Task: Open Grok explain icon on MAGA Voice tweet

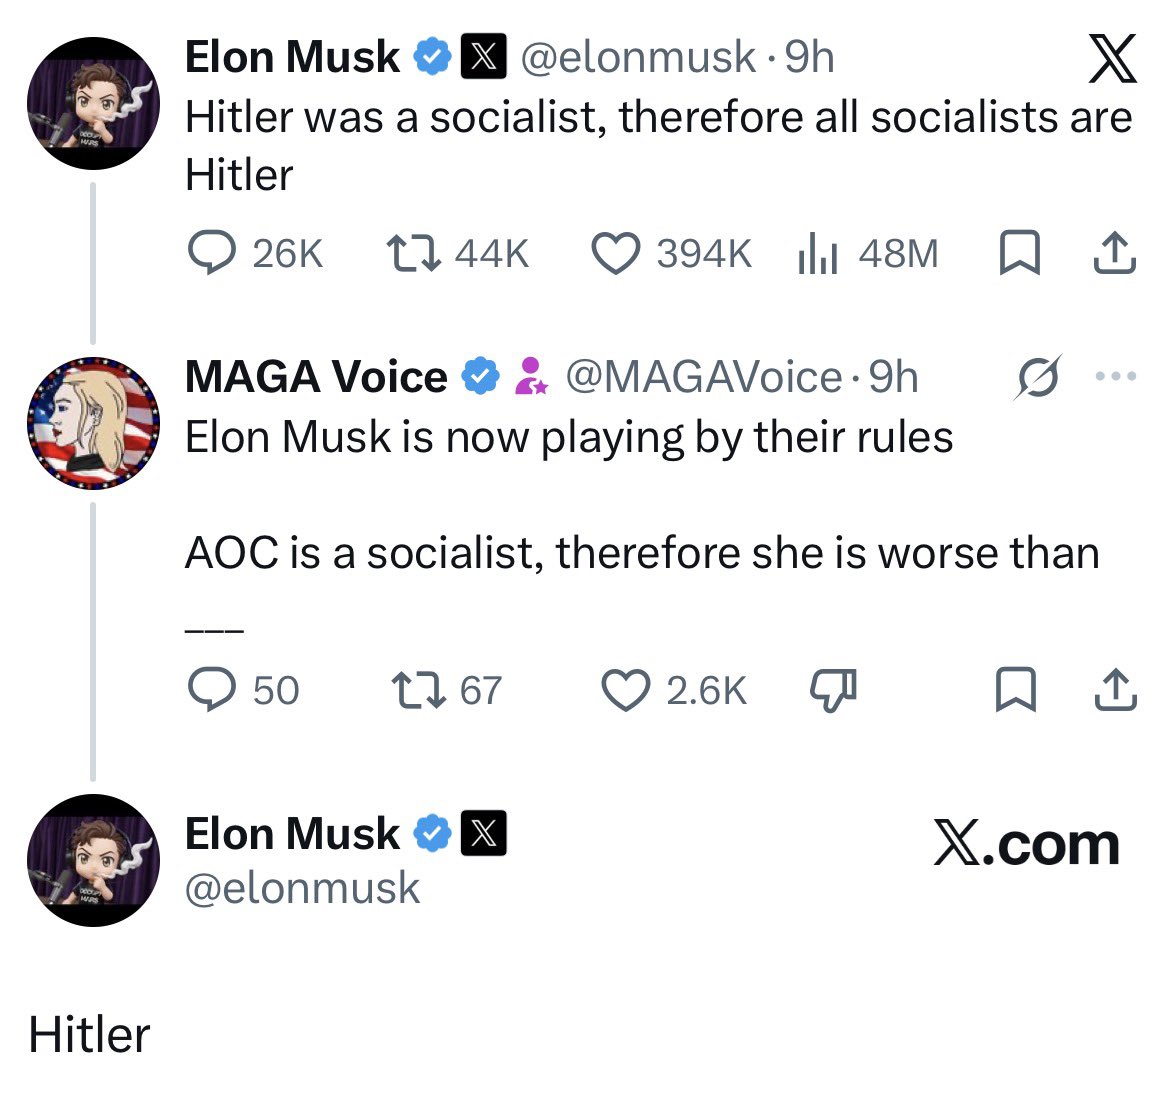Action: click(1037, 377)
